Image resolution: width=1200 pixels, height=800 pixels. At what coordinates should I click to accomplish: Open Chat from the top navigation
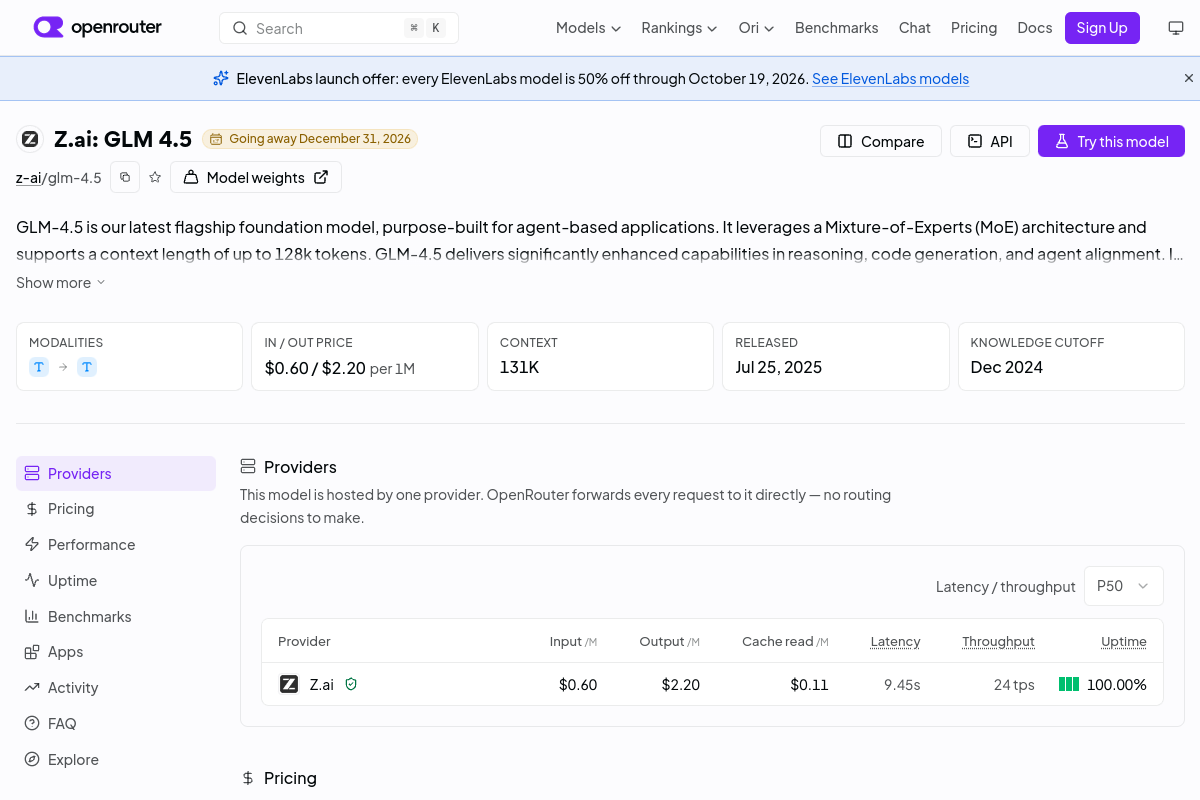tap(914, 28)
